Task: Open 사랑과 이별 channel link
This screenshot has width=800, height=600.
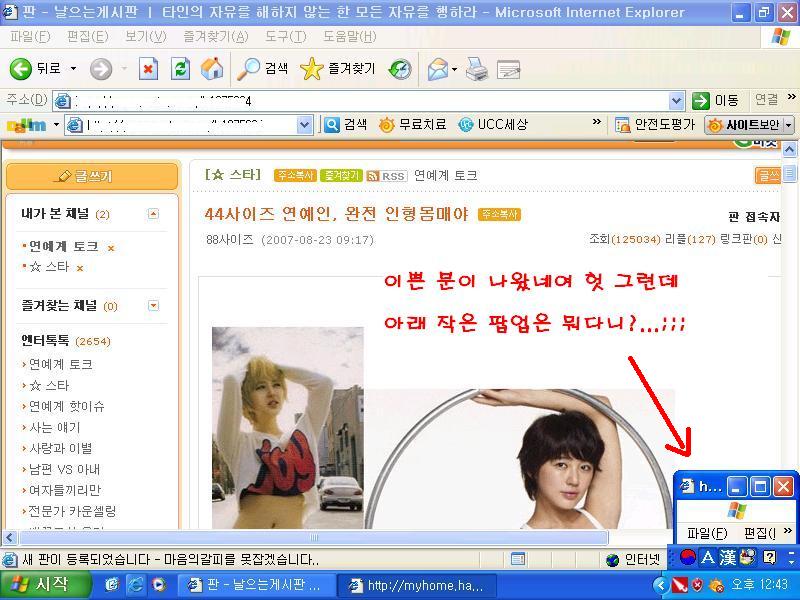Action: click(61, 448)
